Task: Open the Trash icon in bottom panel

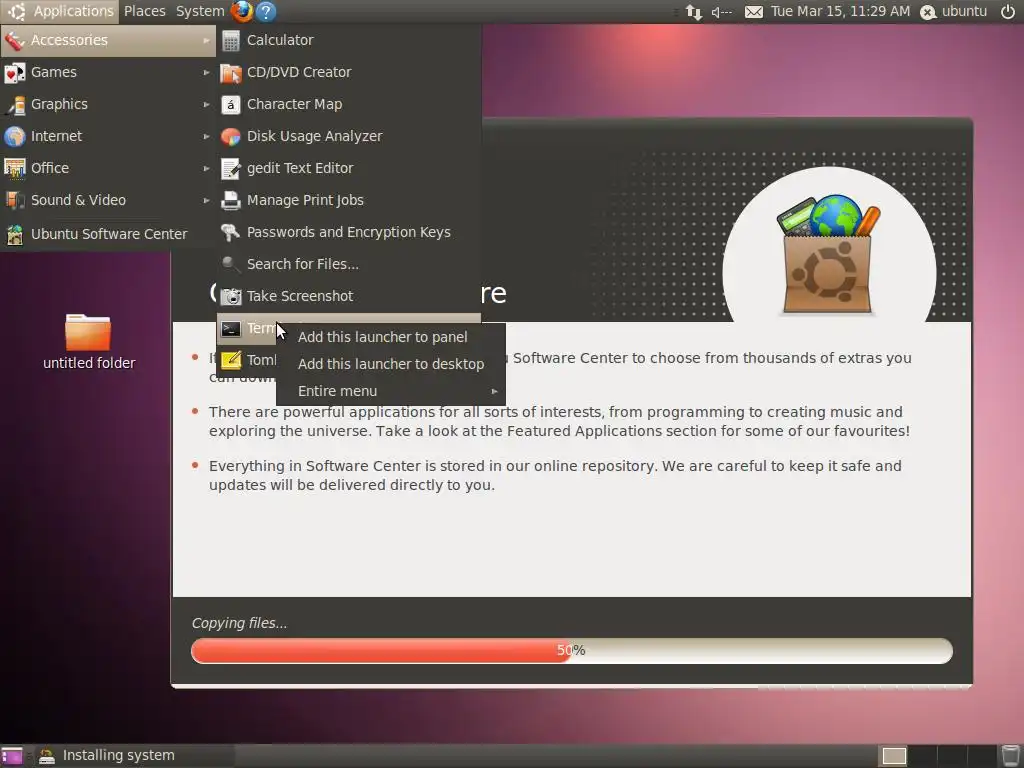Action: [x=1010, y=756]
